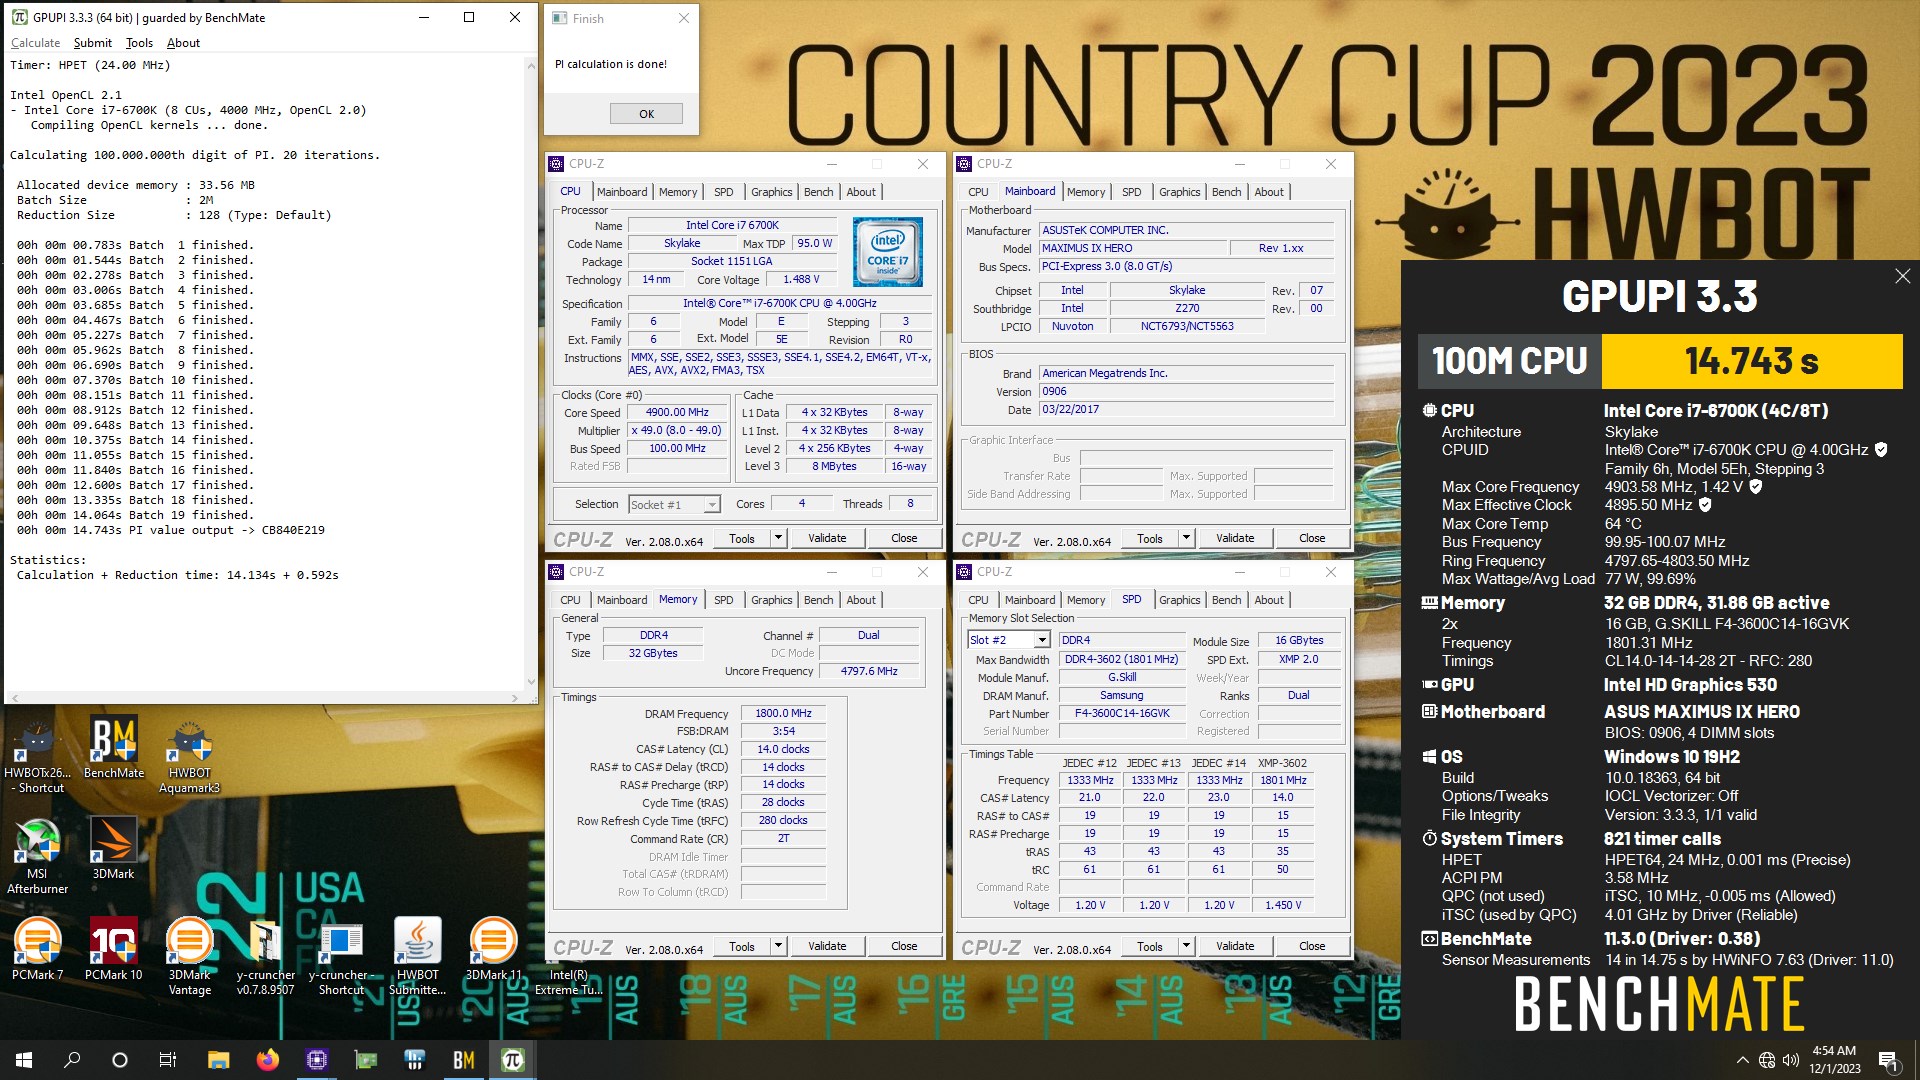This screenshot has height=1080, width=1920.
Task: Select About tab in CPU-Z SPD window
Action: 1268,600
